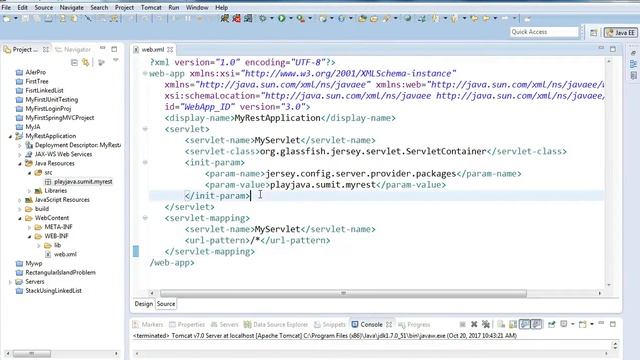Switch to the Servers tab
640x360 pixels.
[x=224, y=324]
